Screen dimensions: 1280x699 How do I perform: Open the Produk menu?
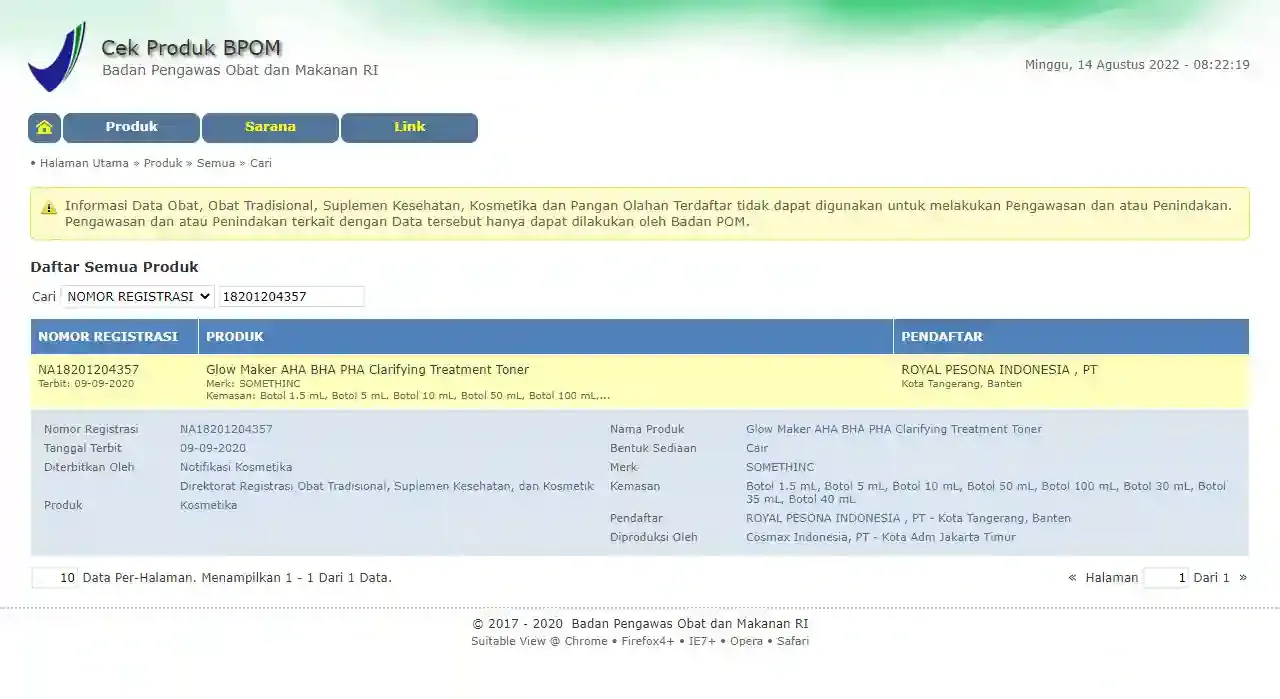click(x=131, y=128)
